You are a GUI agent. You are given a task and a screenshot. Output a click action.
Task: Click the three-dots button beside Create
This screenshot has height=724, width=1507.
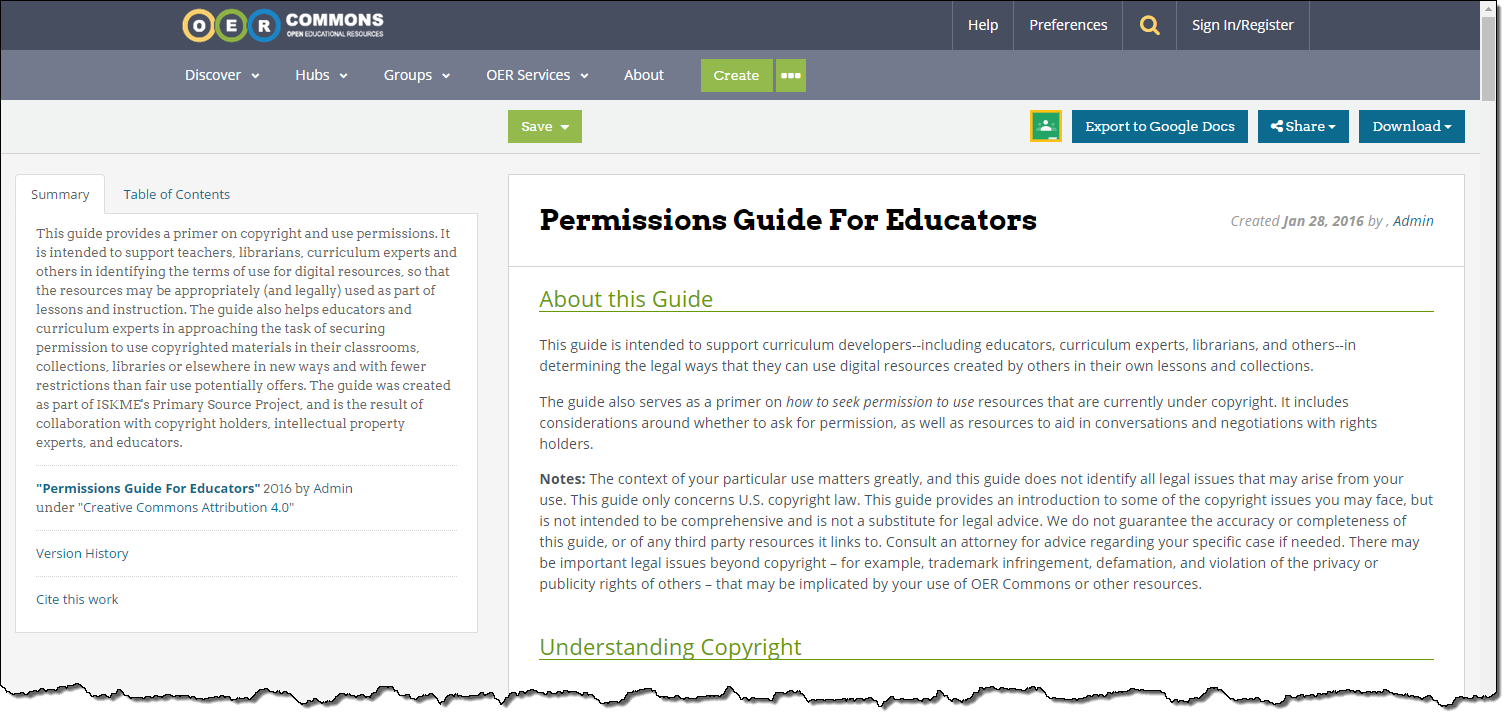point(791,76)
